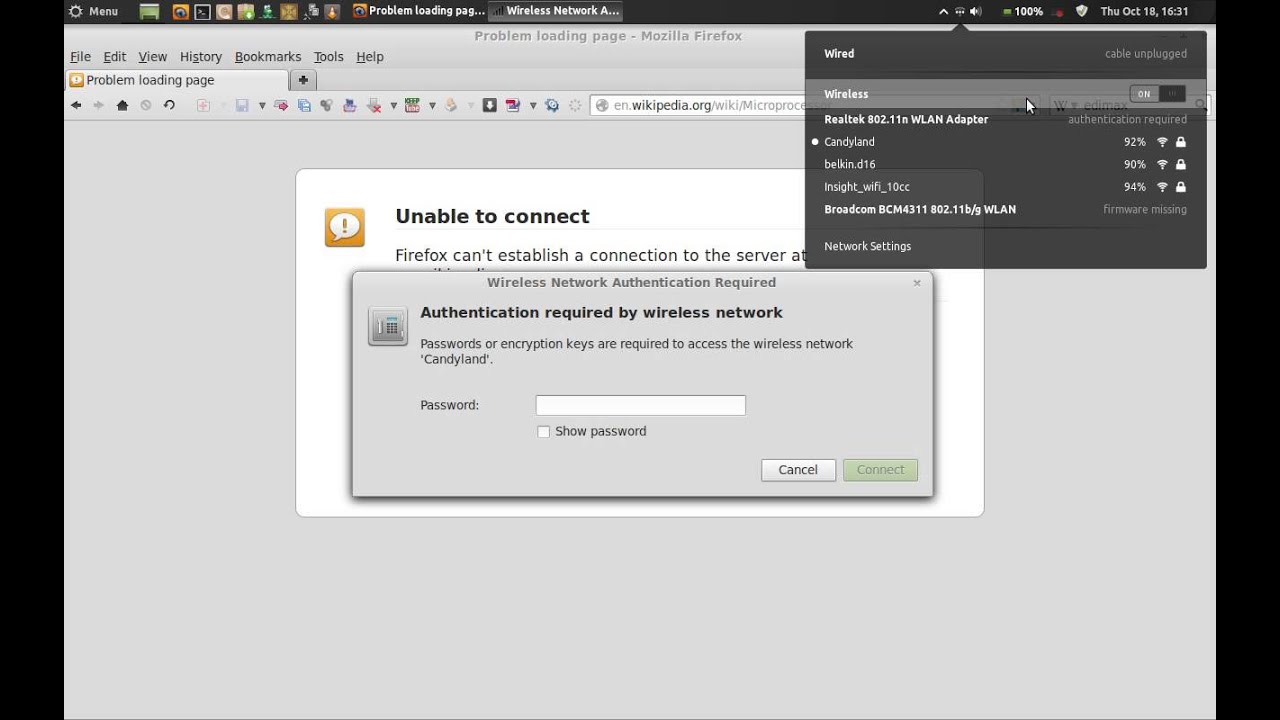Click the floppy disk save icon in toolbar
The width and height of the screenshot is (1280, 720).
(242, 105)
